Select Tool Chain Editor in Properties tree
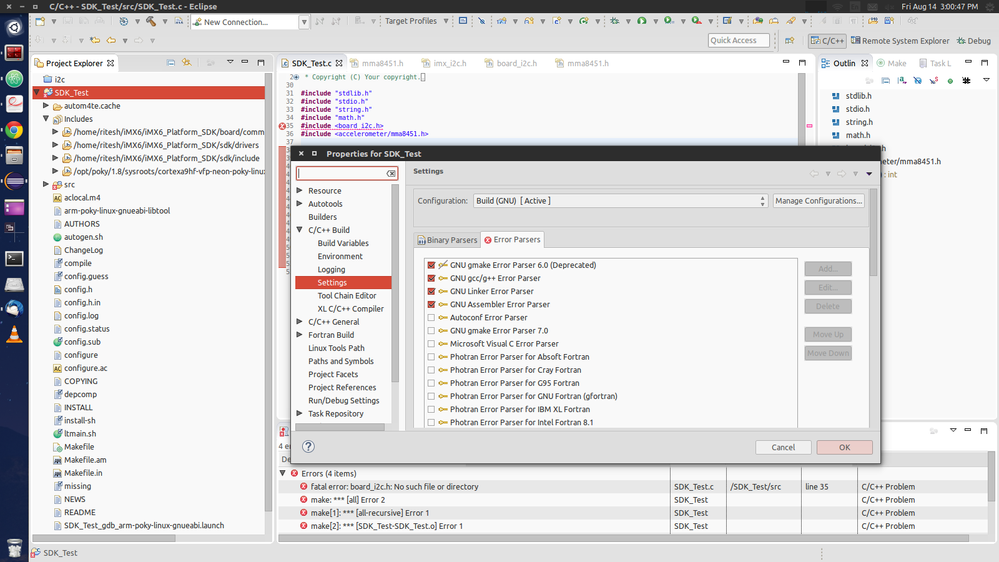The height and width of the screenshot is (562, 999). point(347,296)
